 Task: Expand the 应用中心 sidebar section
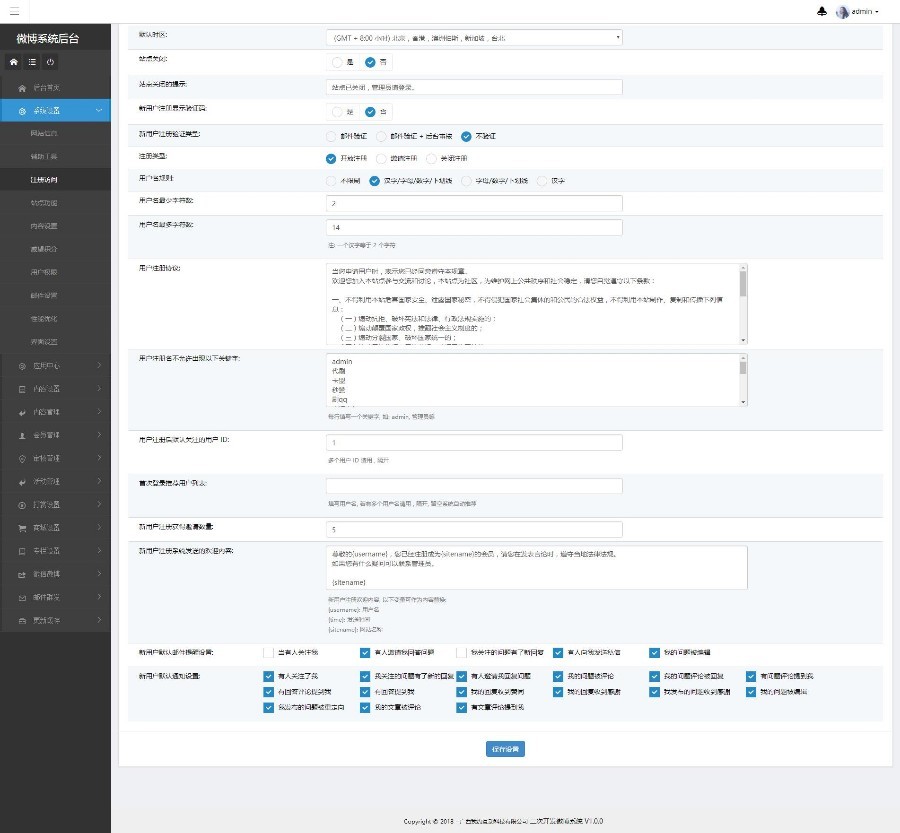click(x=55, y=366)
